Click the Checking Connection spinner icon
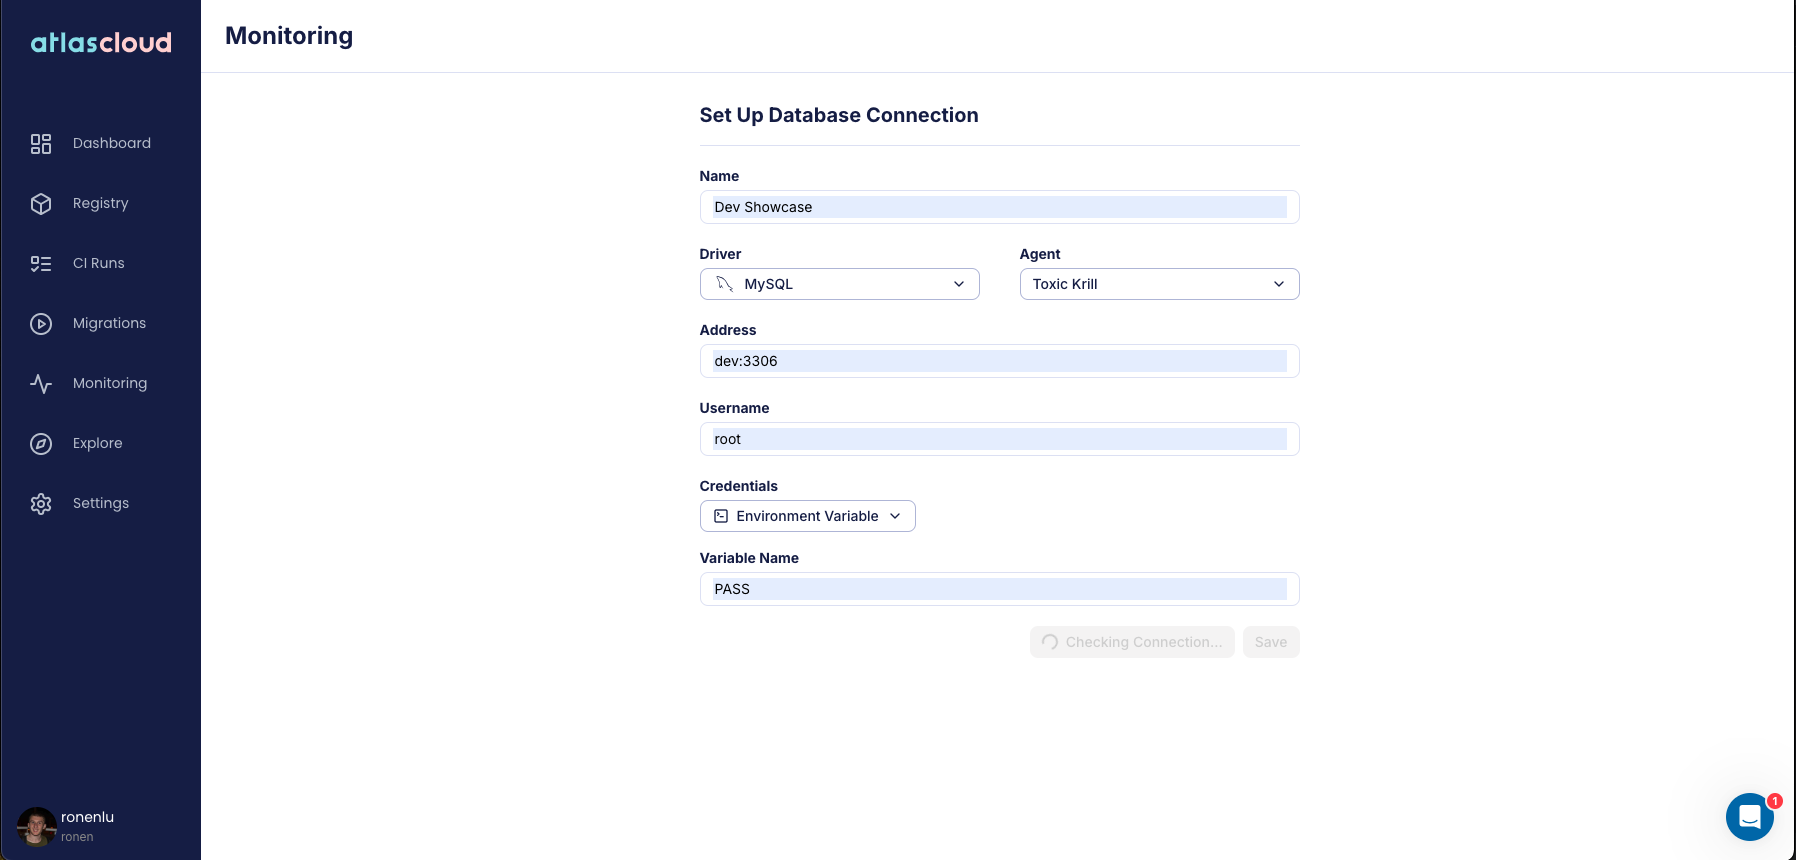The image size is (1796, 860). tap(1050, 642)
